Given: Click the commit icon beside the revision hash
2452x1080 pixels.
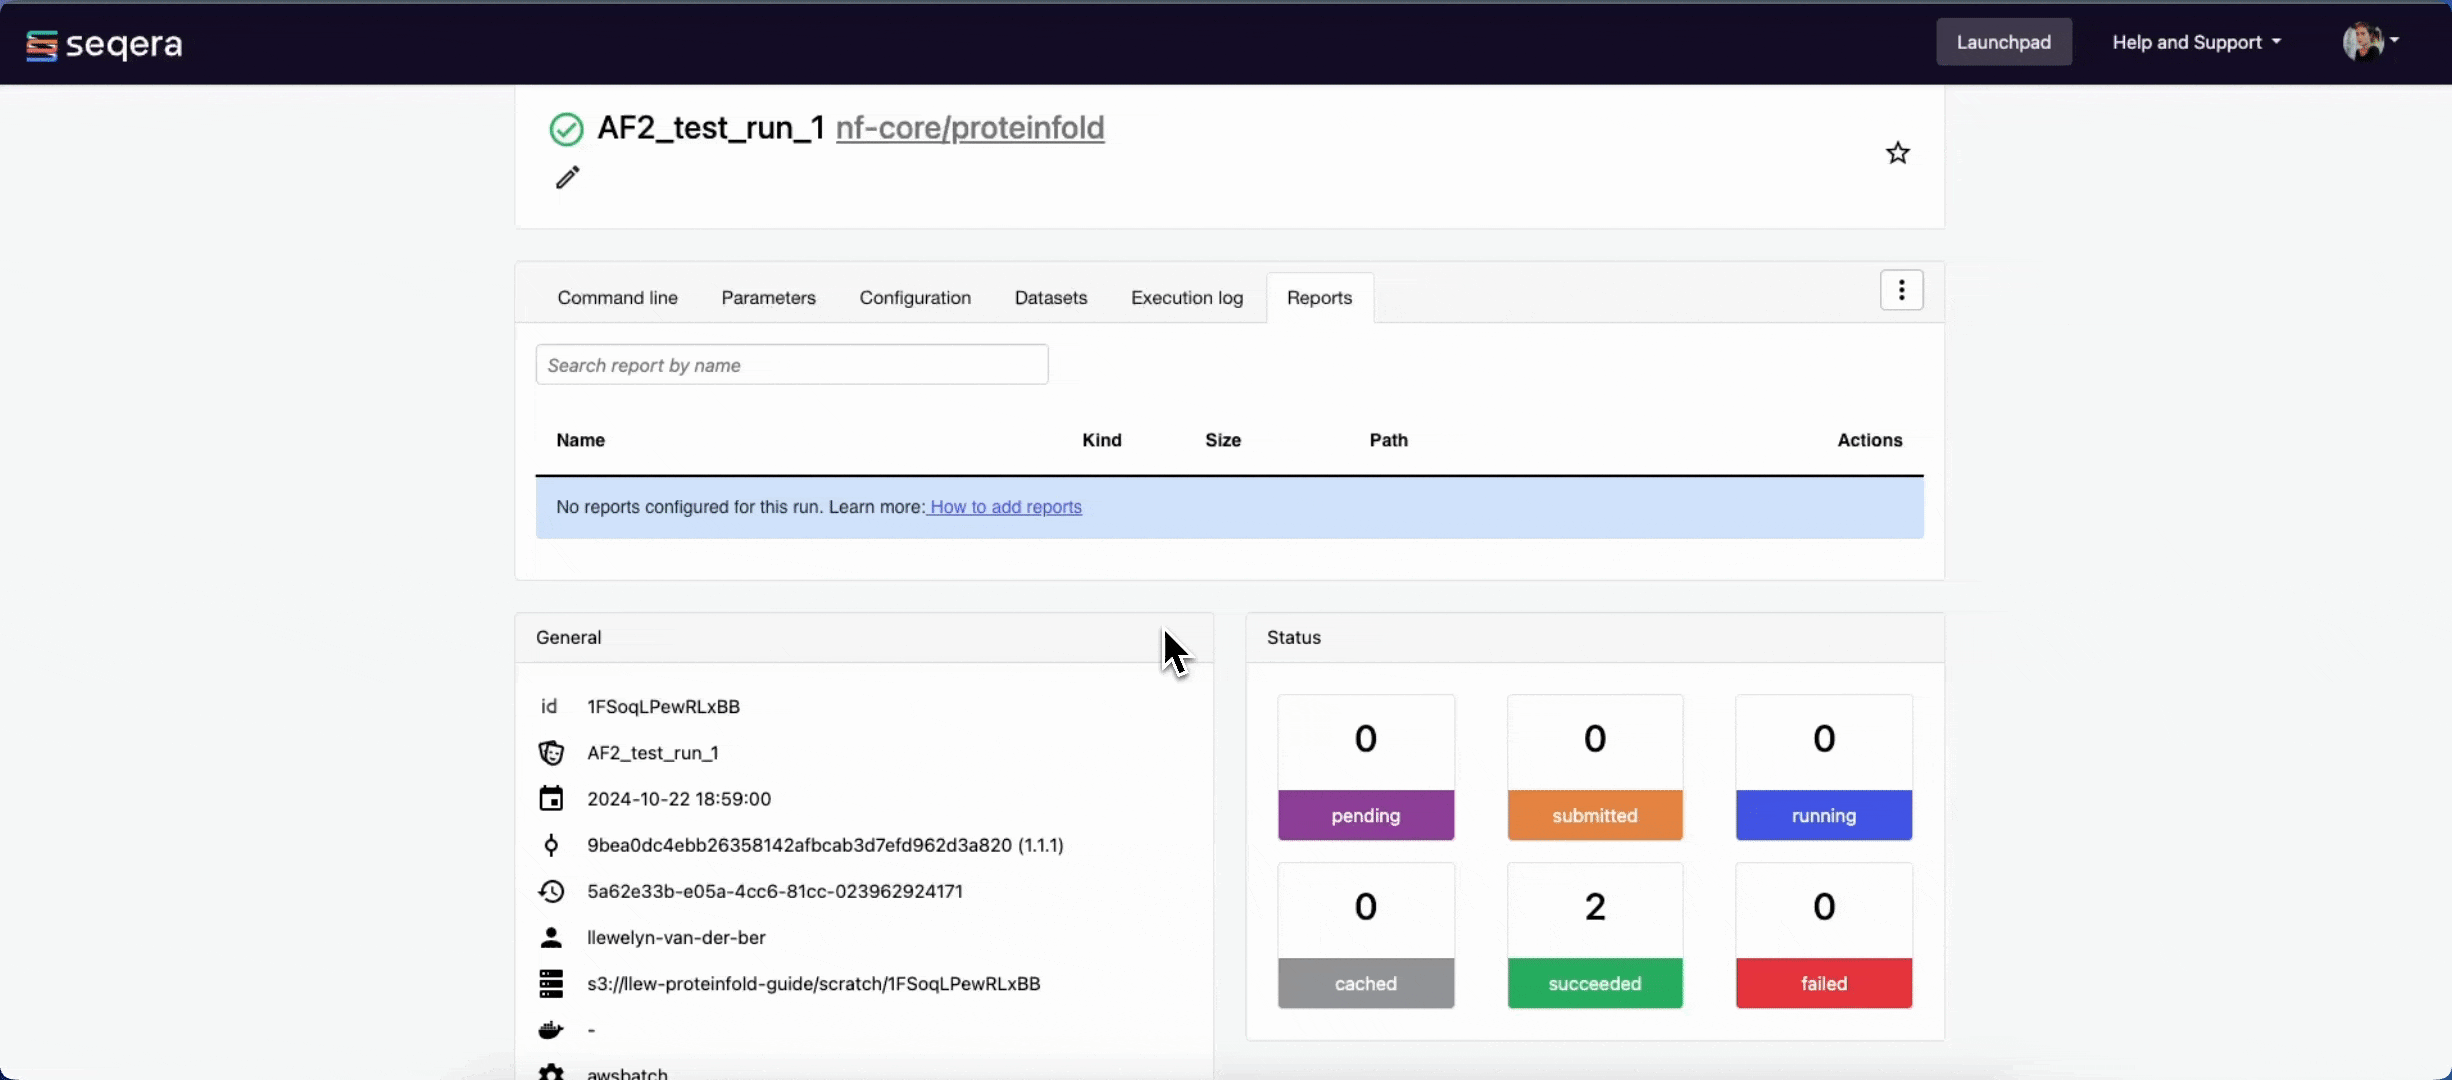Looking at the screenshot, I should point(551,845).
